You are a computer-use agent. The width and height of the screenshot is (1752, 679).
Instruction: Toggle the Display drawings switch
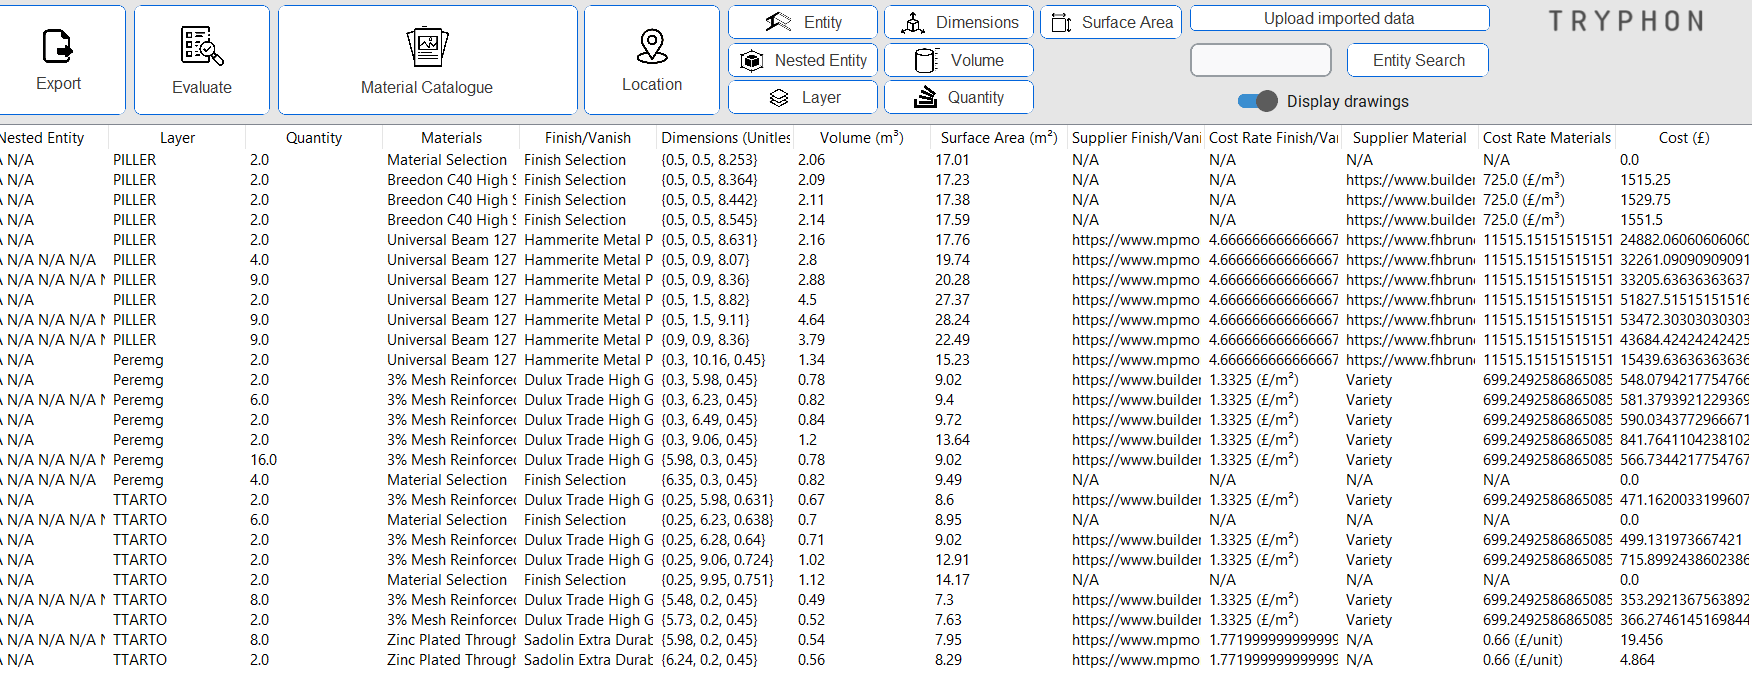click(1257, 101)
